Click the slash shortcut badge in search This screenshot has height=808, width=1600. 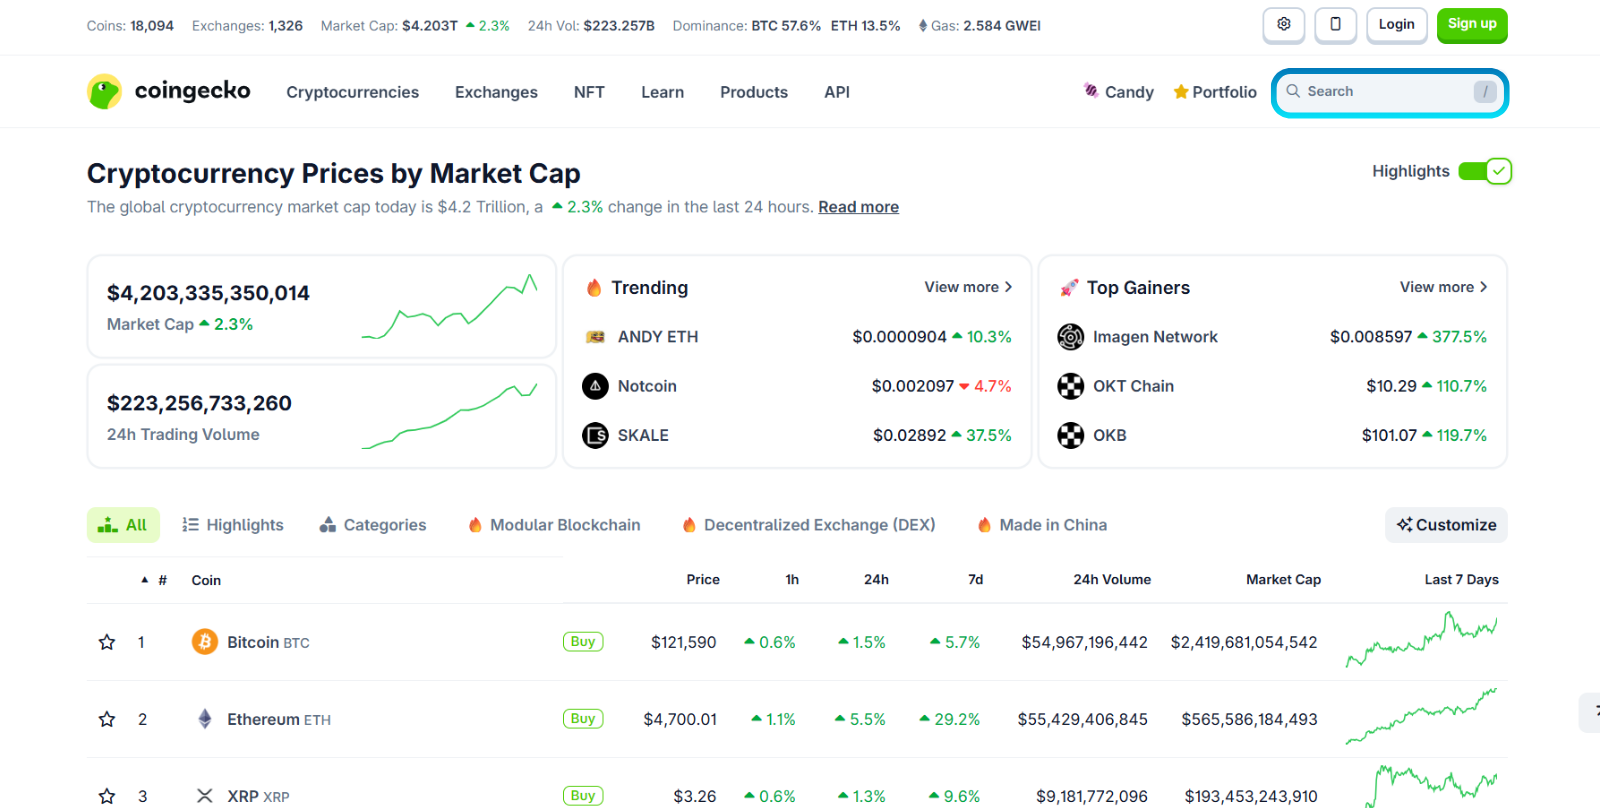(x=1485, y=92)
